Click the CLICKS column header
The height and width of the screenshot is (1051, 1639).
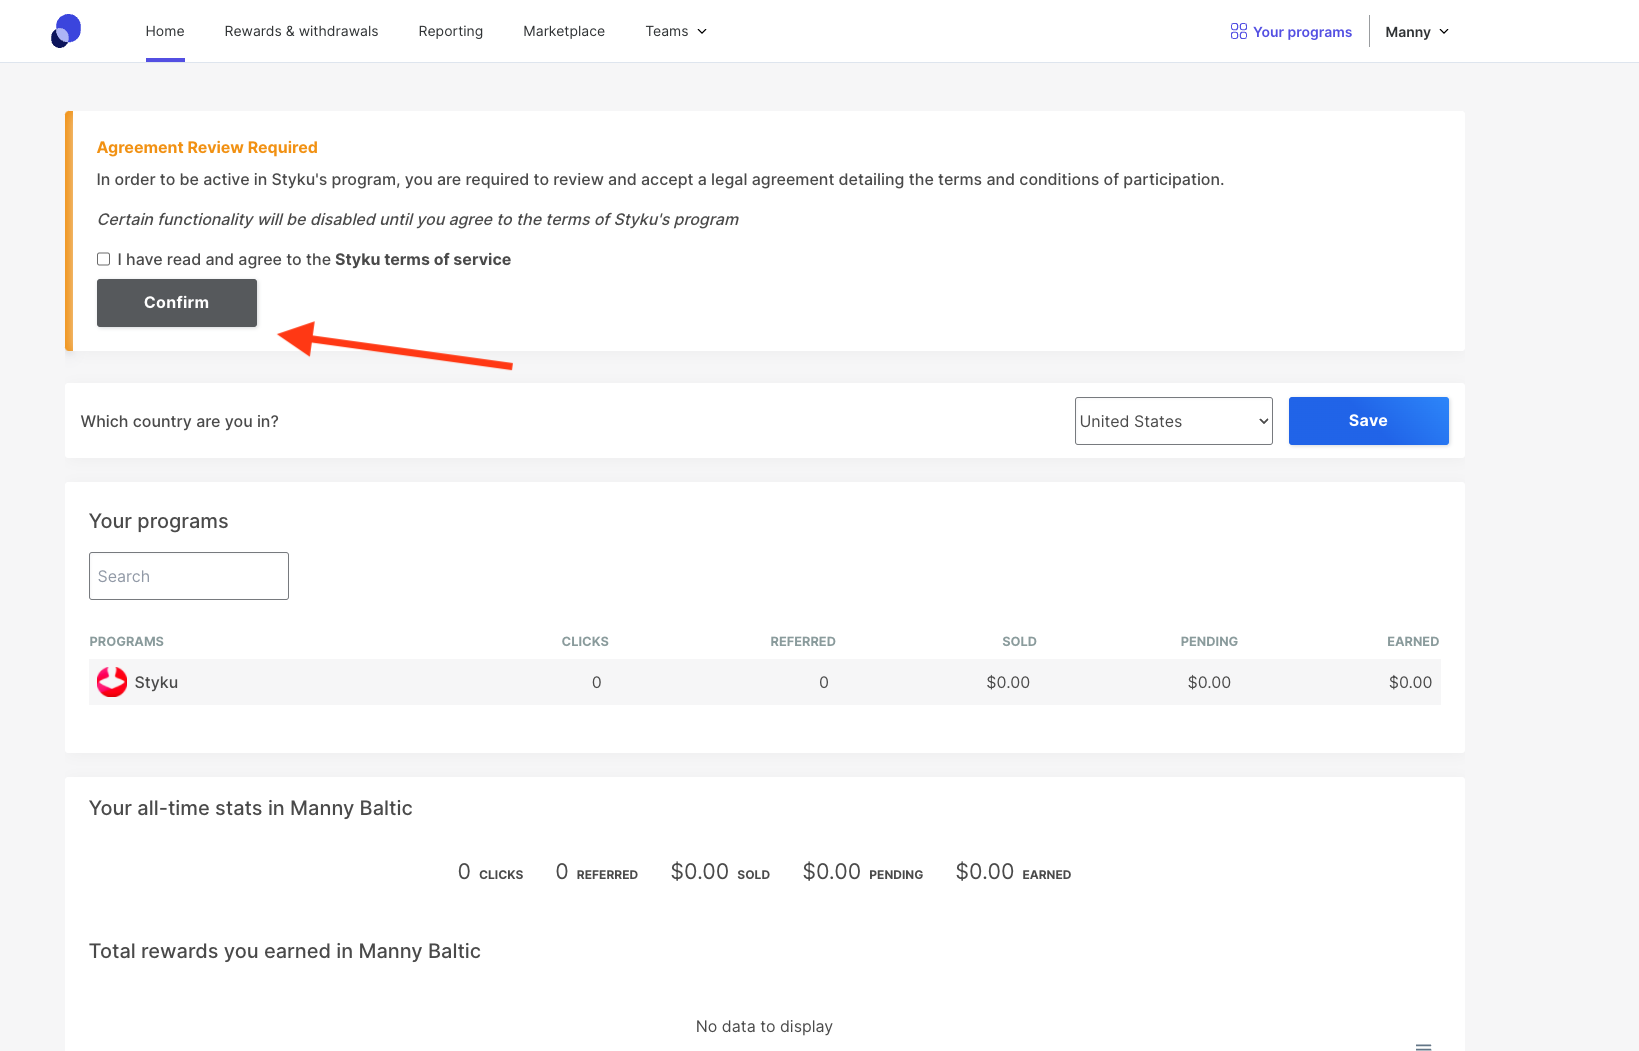585,642
